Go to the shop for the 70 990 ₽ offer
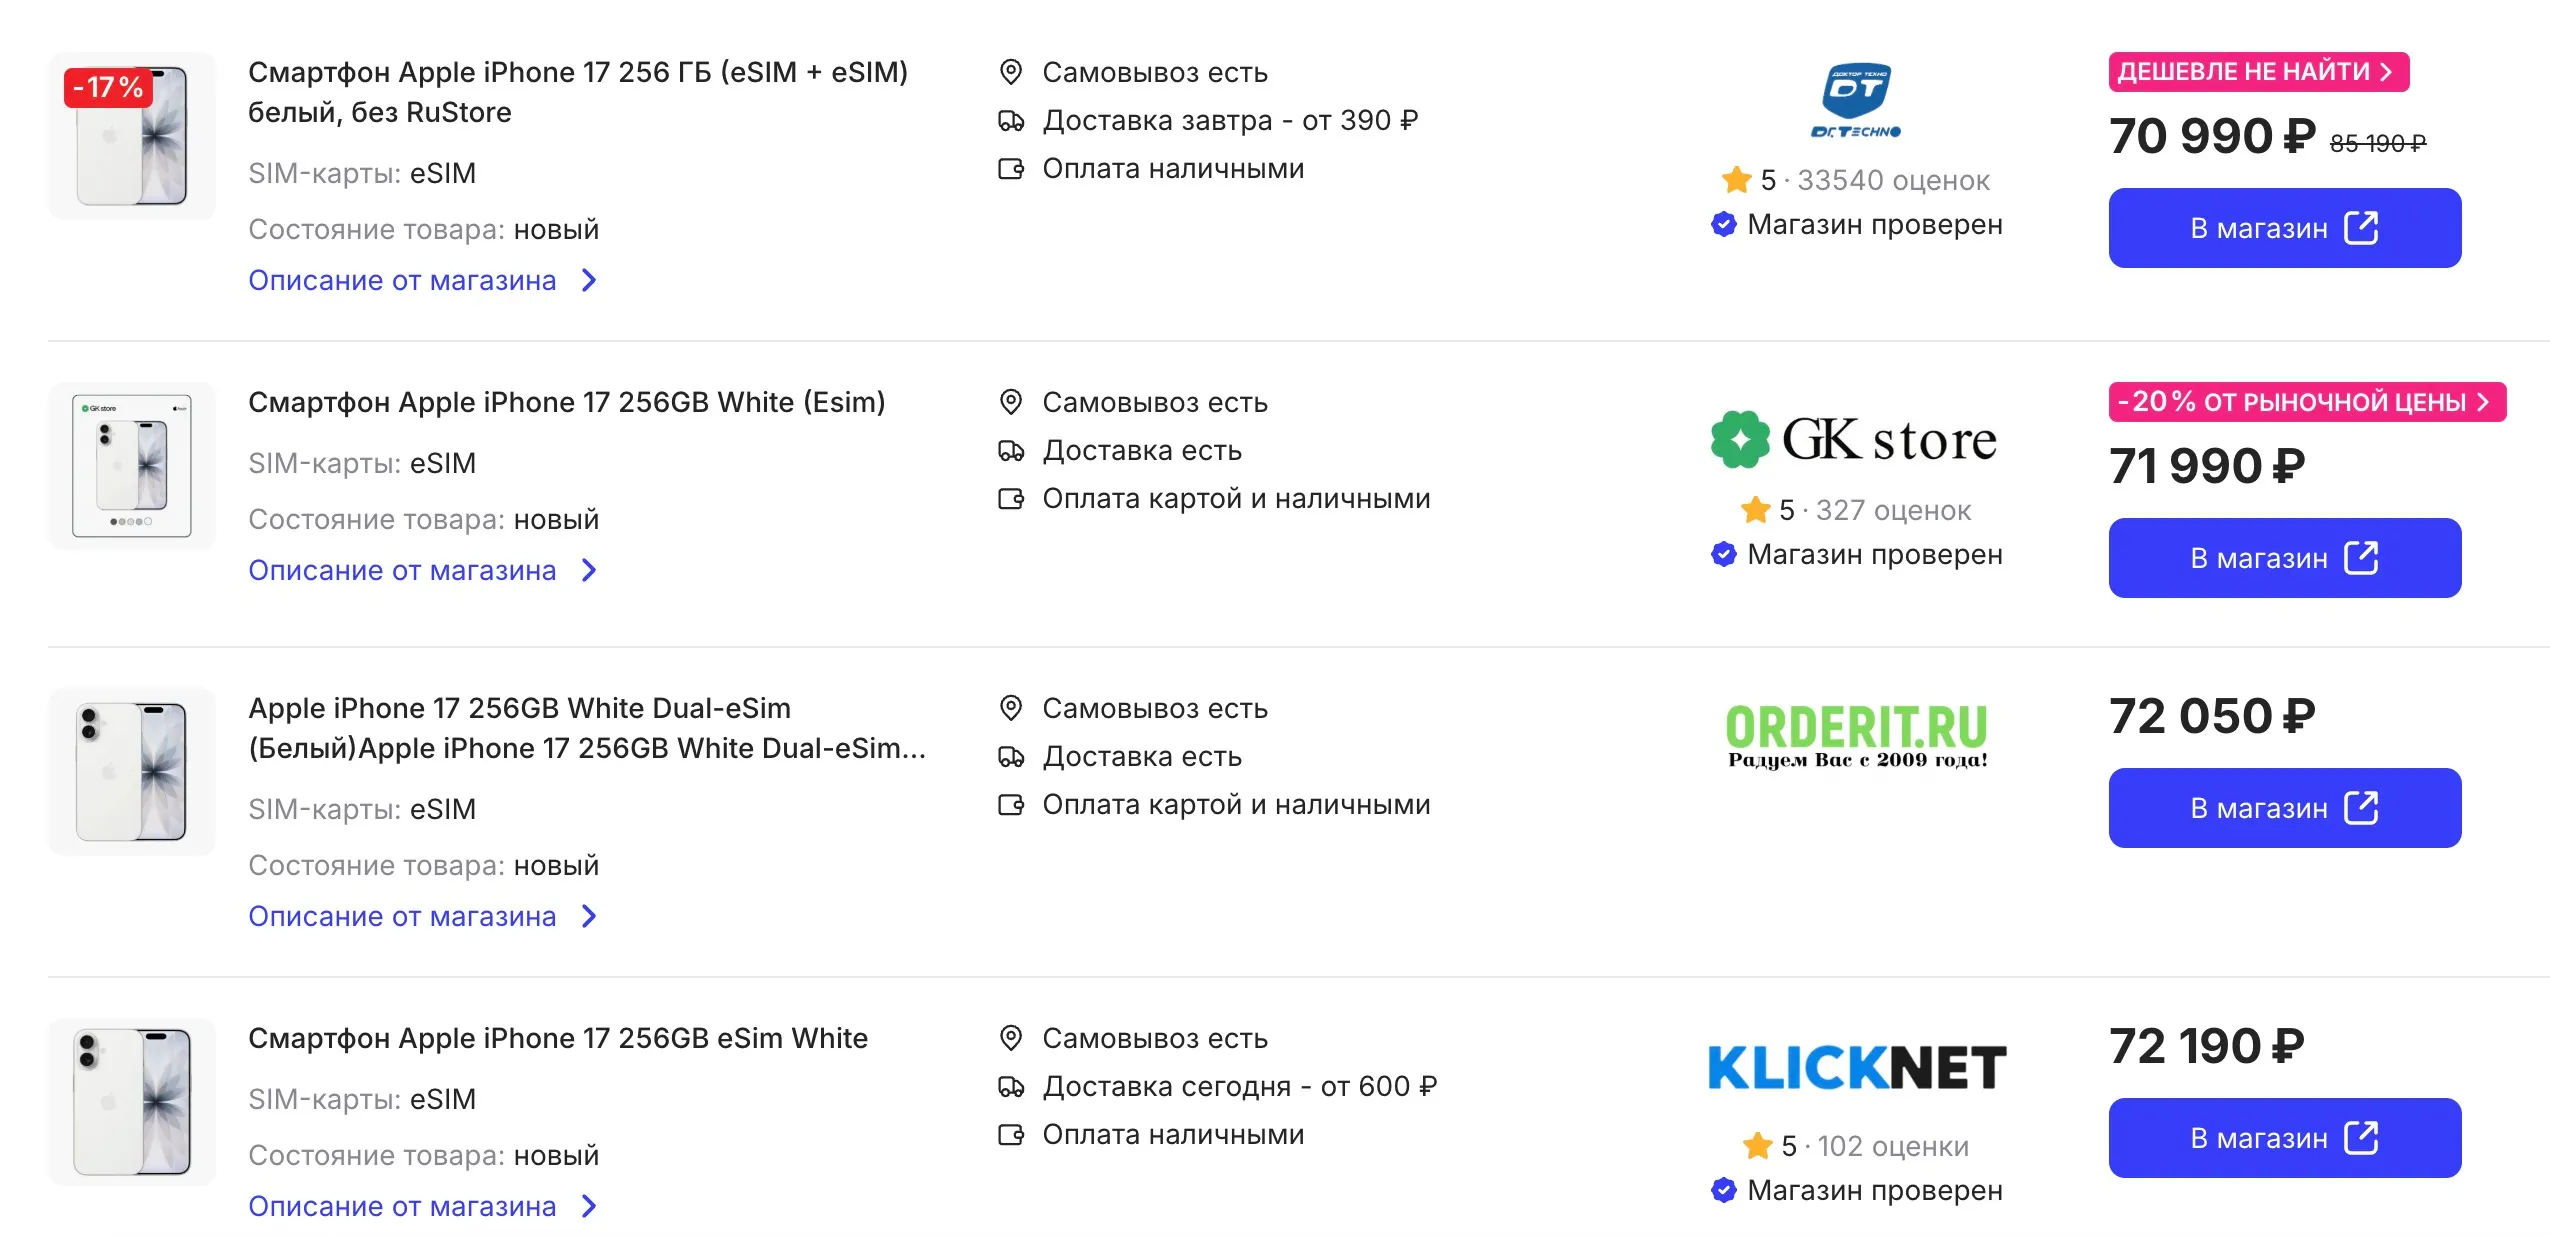This screenshot has width=2550, height=1236. click(x=2284, y=228)
